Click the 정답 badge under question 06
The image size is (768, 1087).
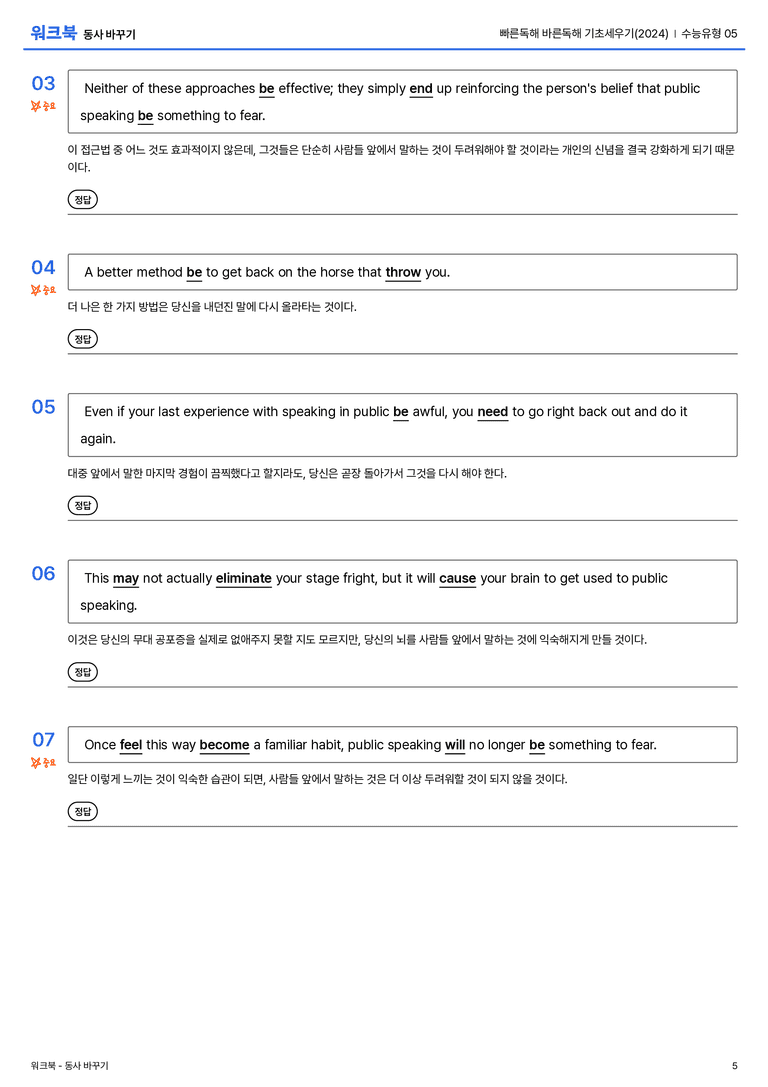coord(82,672)
